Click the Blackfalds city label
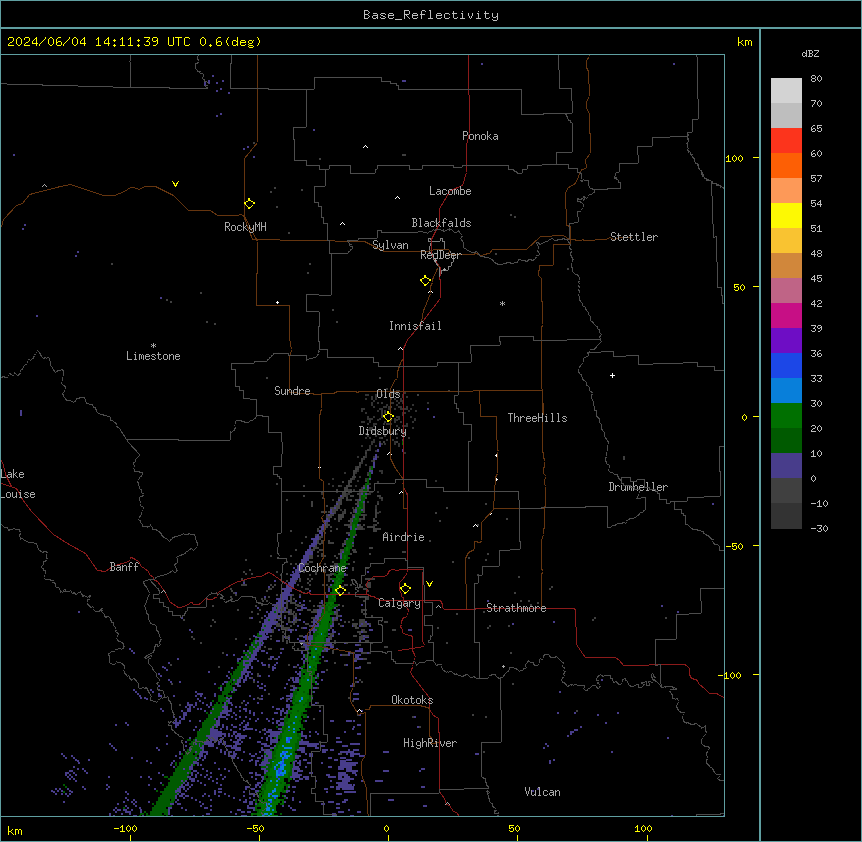The image size is (862, 842). pos(441,223)
